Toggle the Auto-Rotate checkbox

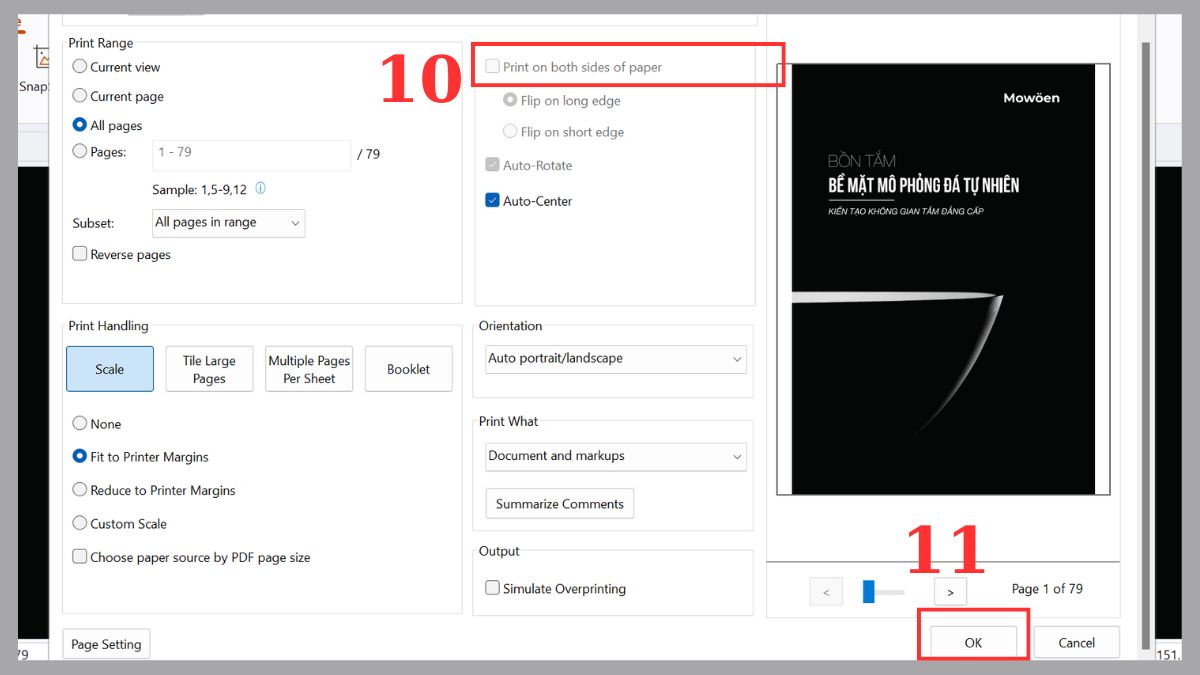coord(492,165)
